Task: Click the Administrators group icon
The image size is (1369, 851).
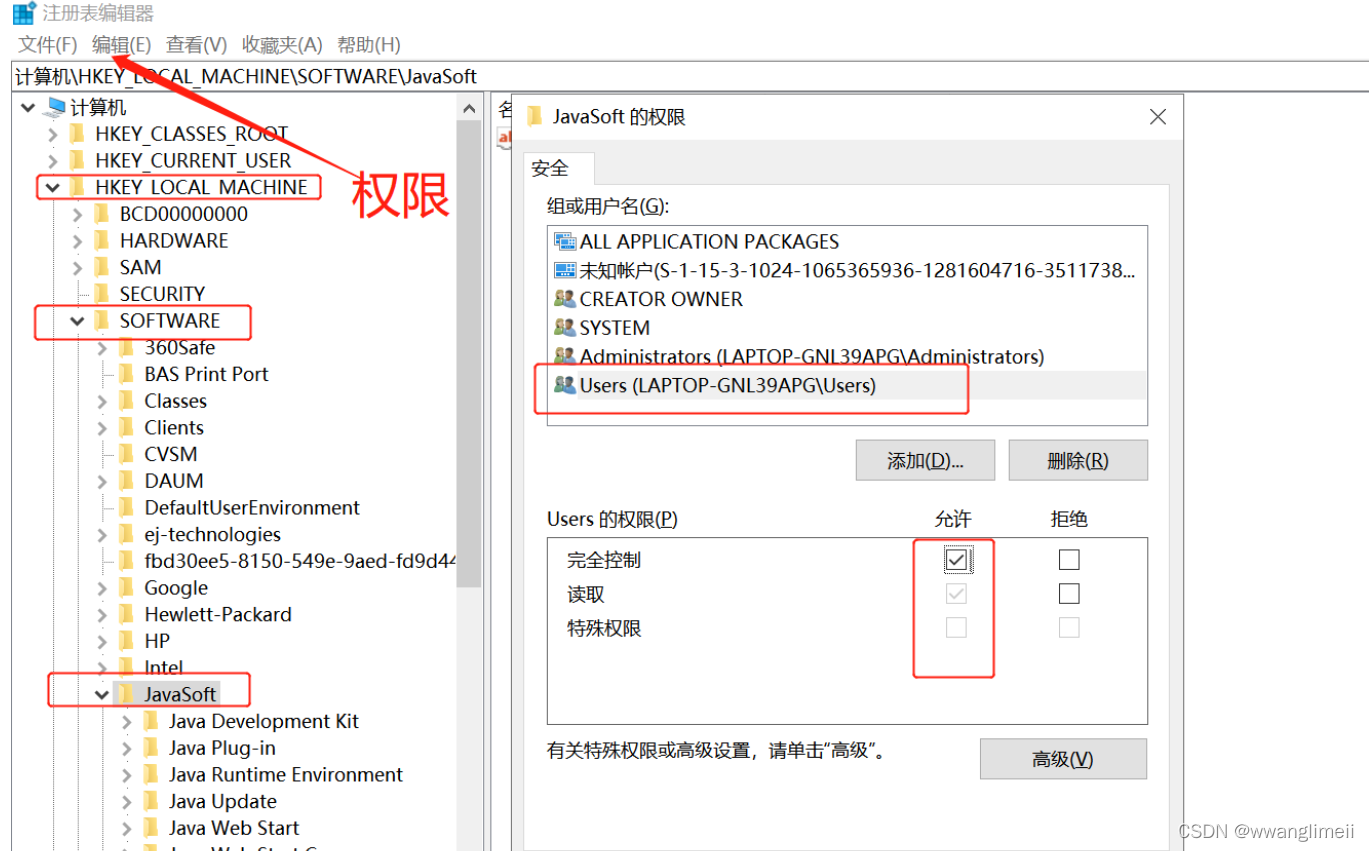Action: point(565,356)
